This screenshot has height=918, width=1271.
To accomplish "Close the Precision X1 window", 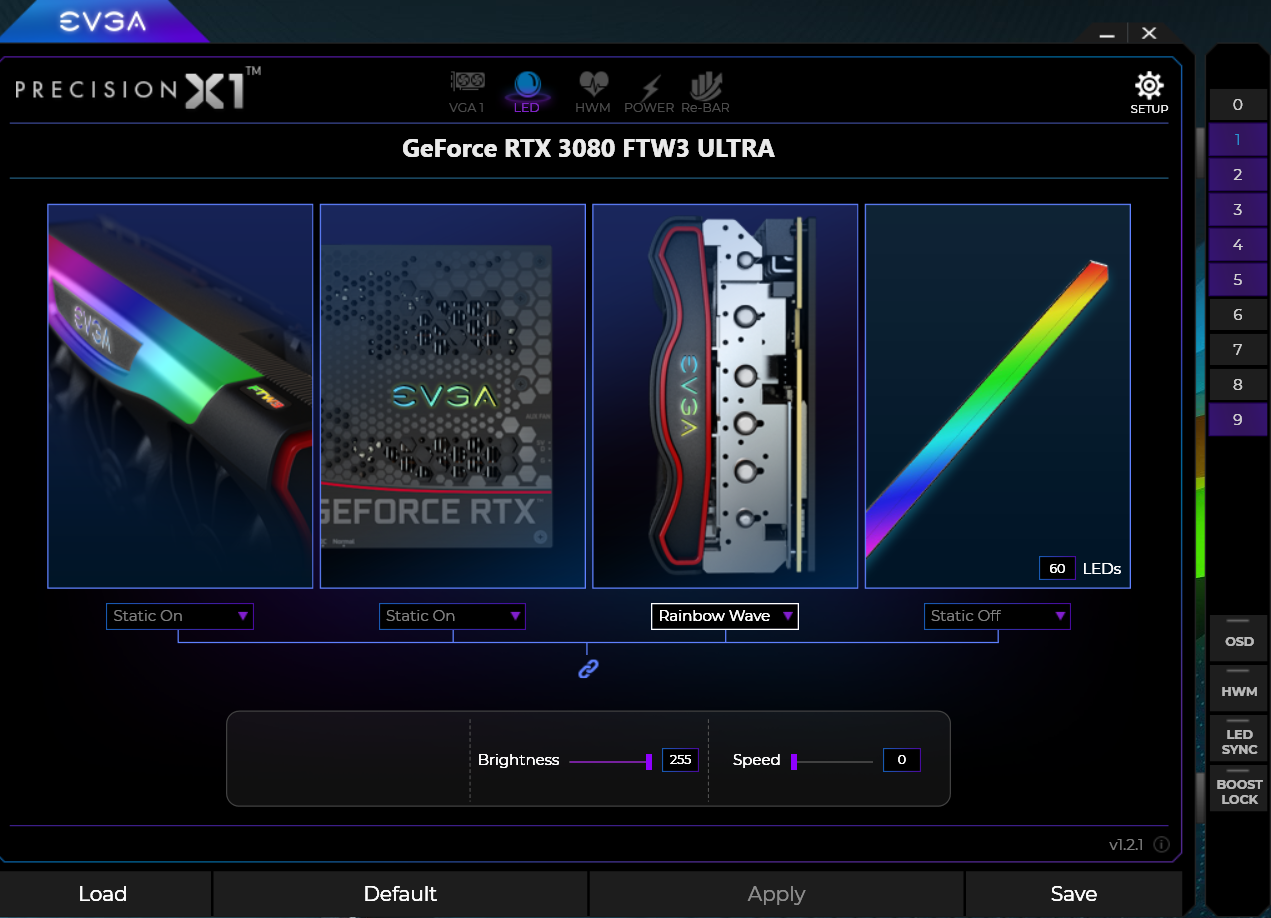I will click(x=1149, y=33).
